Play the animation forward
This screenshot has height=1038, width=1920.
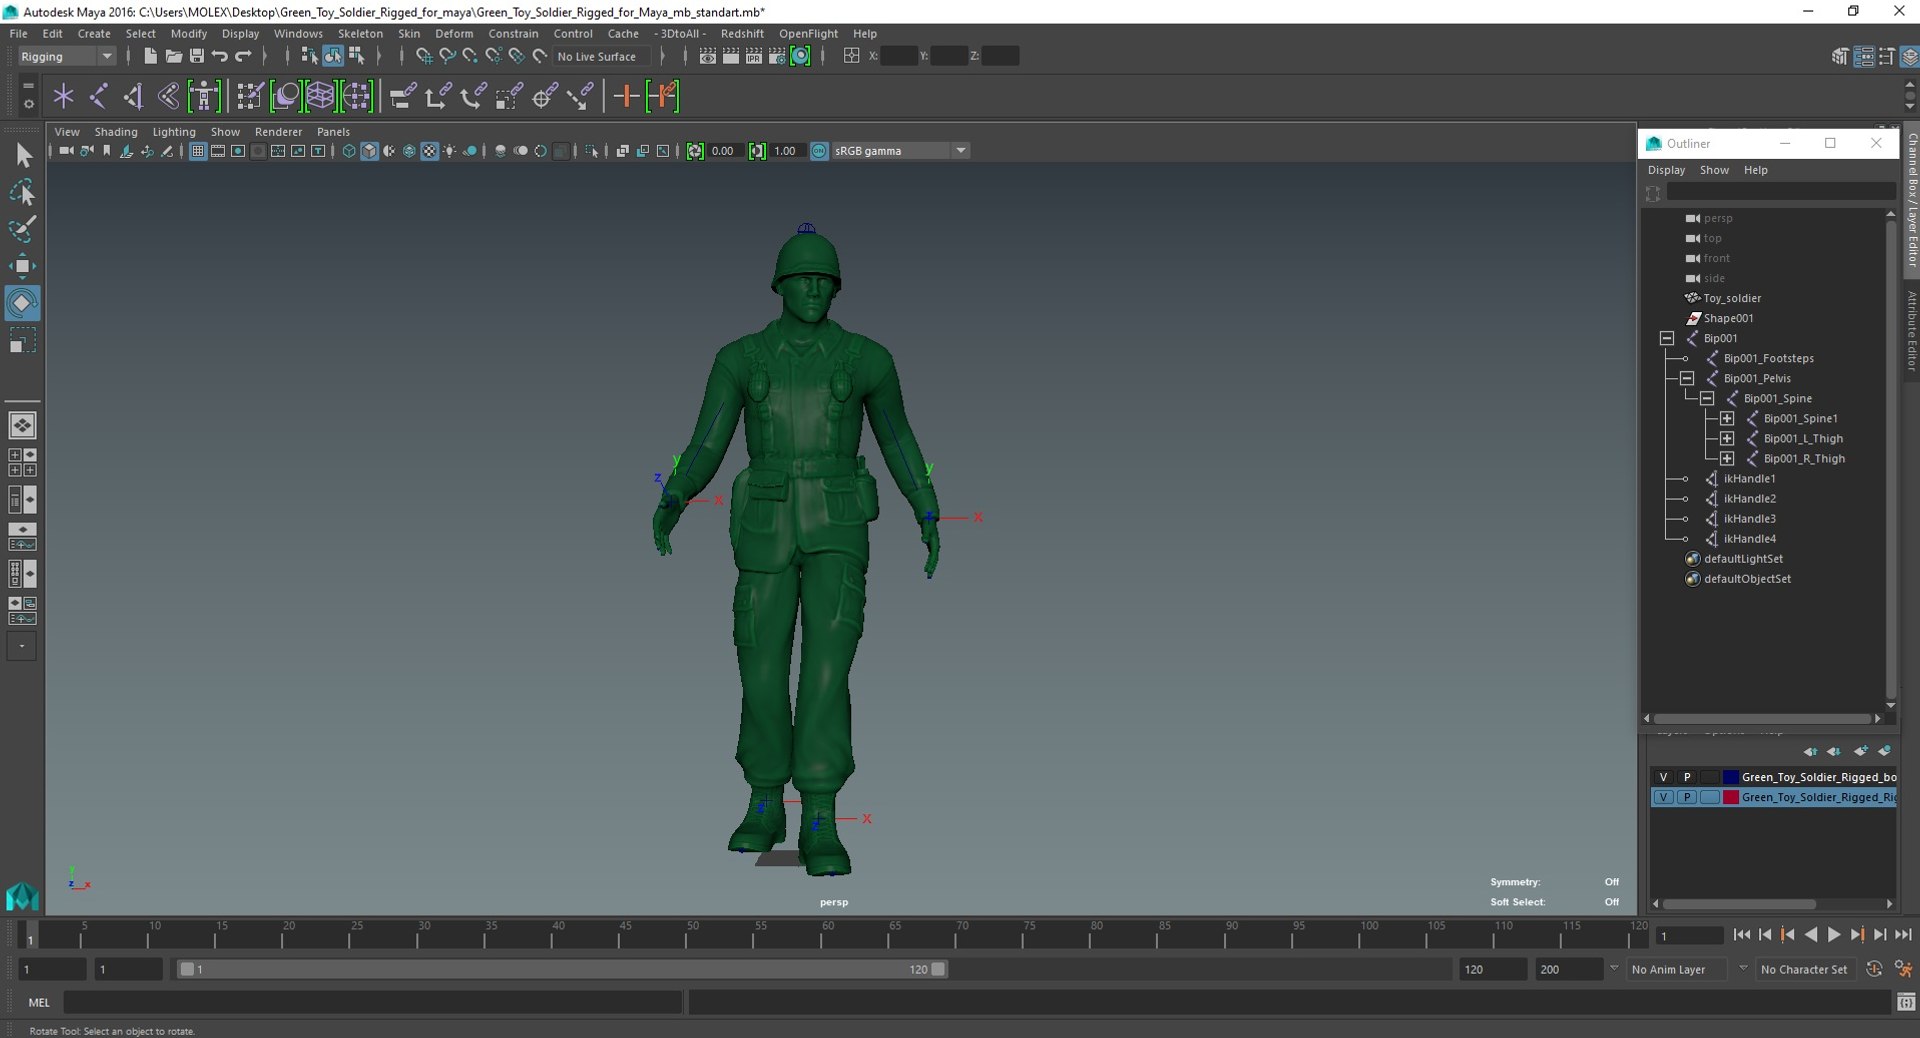coord(1834,935)
